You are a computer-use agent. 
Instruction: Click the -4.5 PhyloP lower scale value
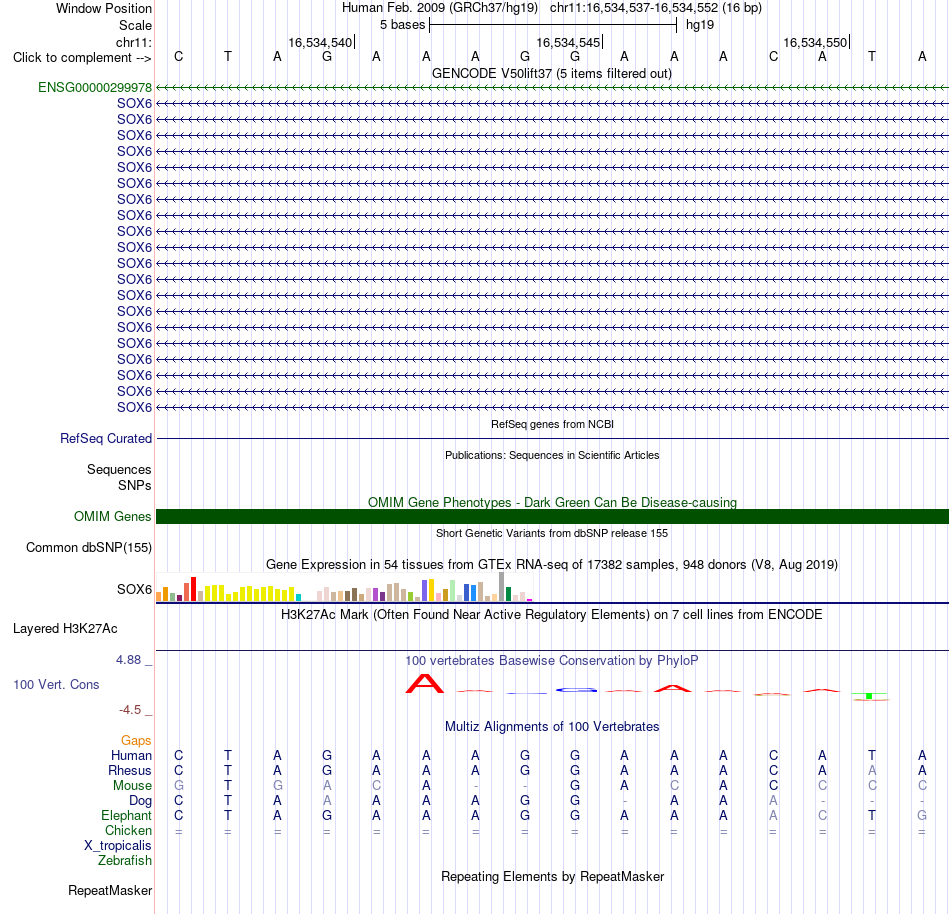[x=130, y=709]
